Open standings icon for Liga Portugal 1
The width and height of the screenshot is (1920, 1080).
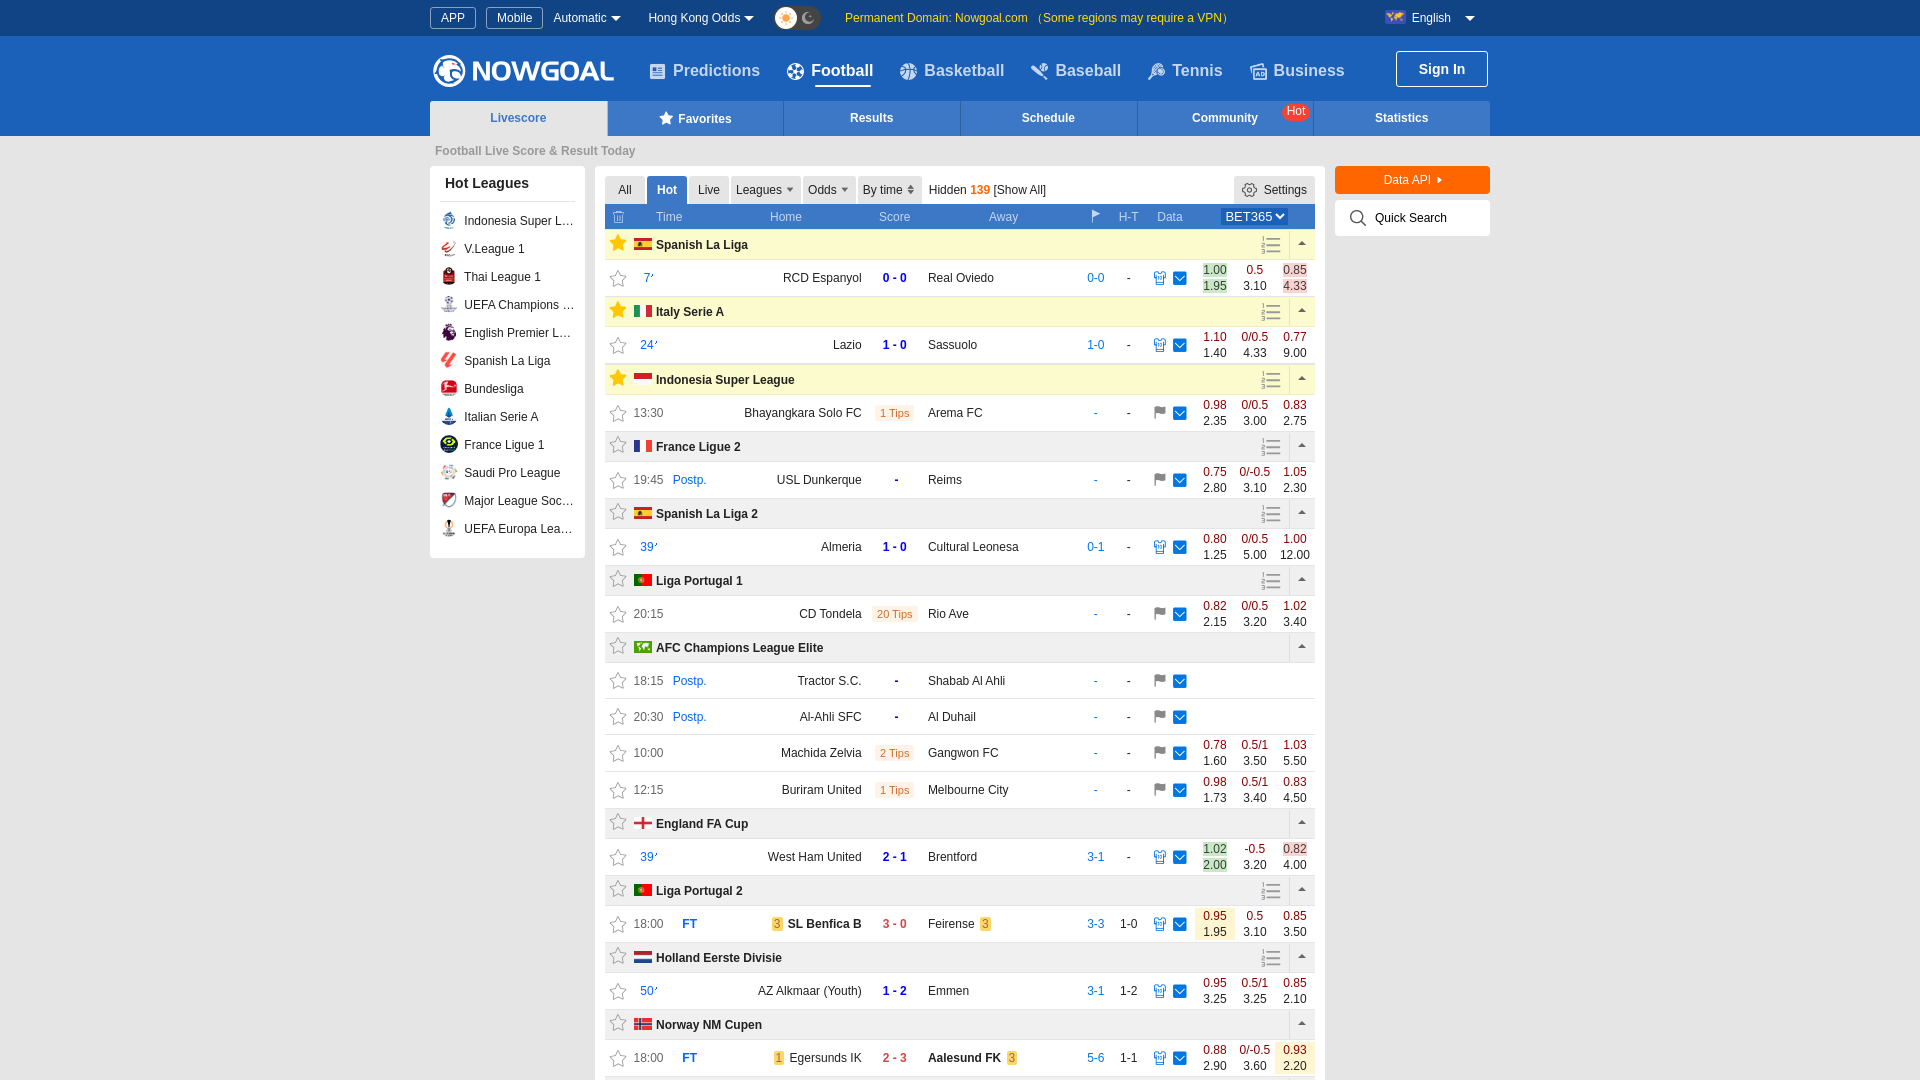[x=1271, y=581]
